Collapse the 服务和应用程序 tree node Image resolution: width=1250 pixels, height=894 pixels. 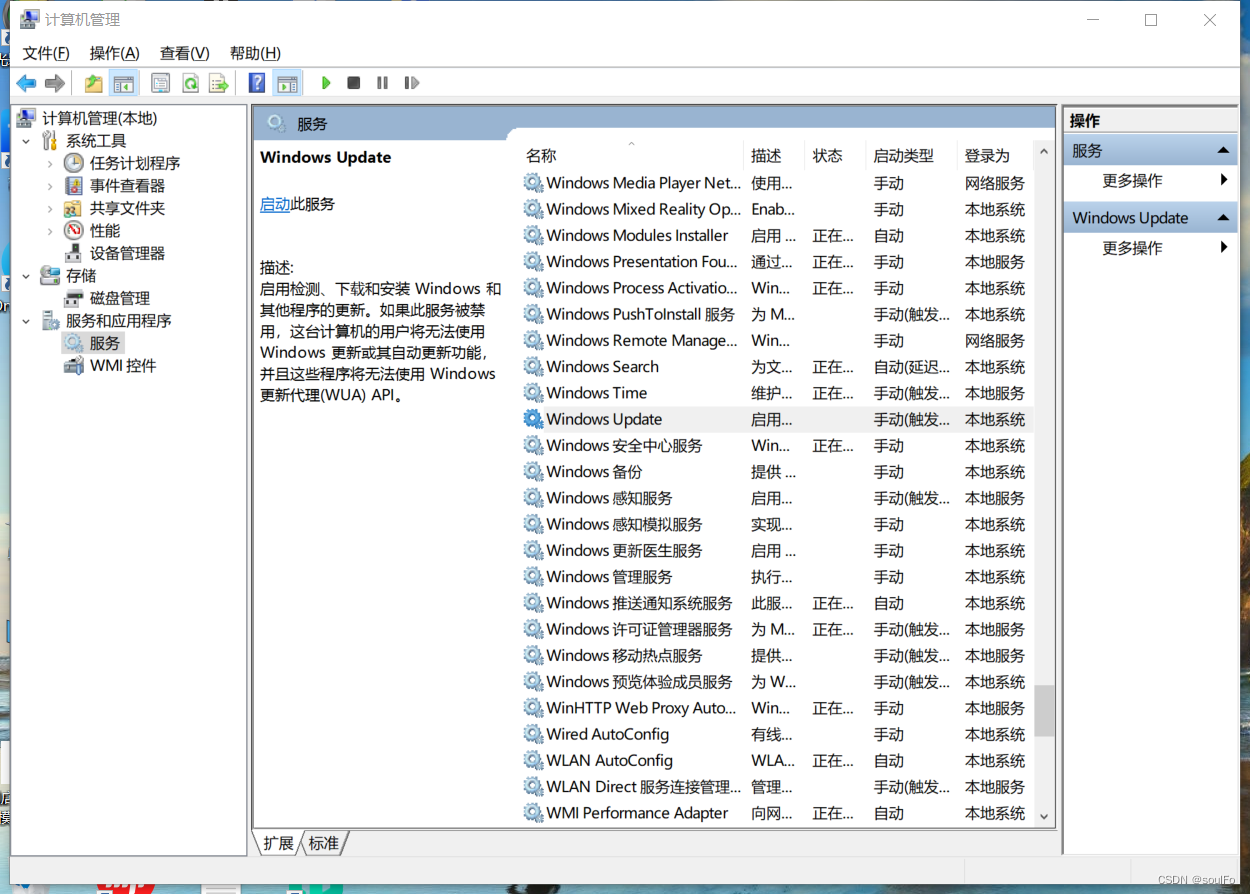(x=27, y=321)
